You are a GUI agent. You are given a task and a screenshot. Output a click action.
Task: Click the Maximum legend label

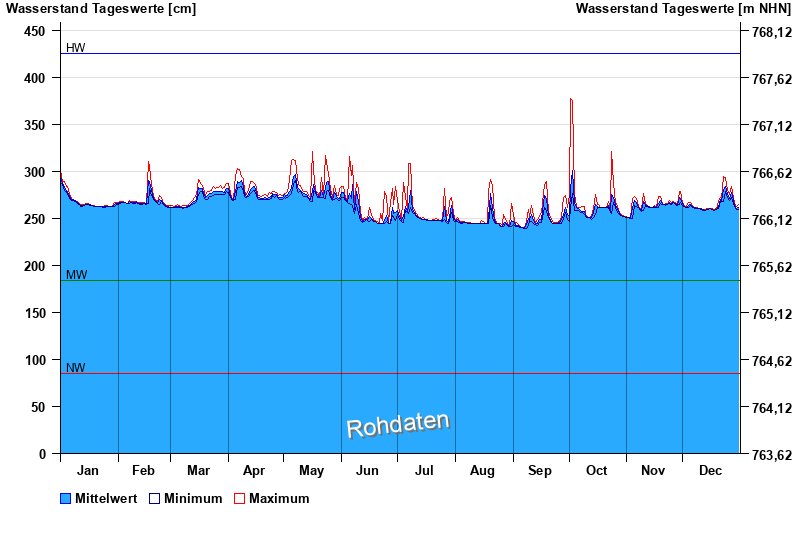pyautogui.click(x=279, y=498)
